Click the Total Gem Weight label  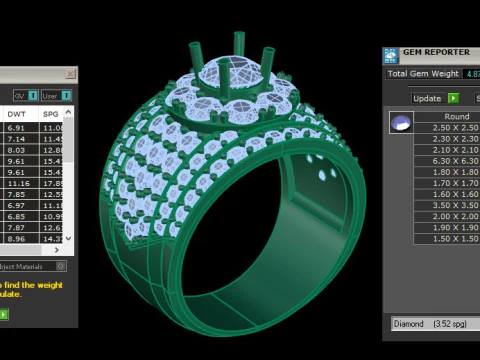423,74
